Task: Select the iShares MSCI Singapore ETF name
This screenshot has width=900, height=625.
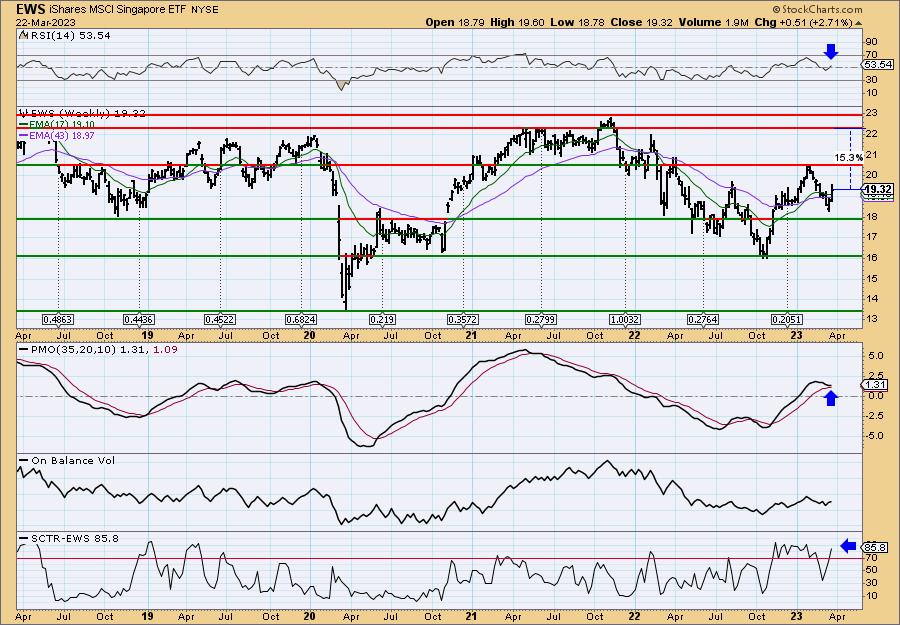Action: tap(116, 9)
